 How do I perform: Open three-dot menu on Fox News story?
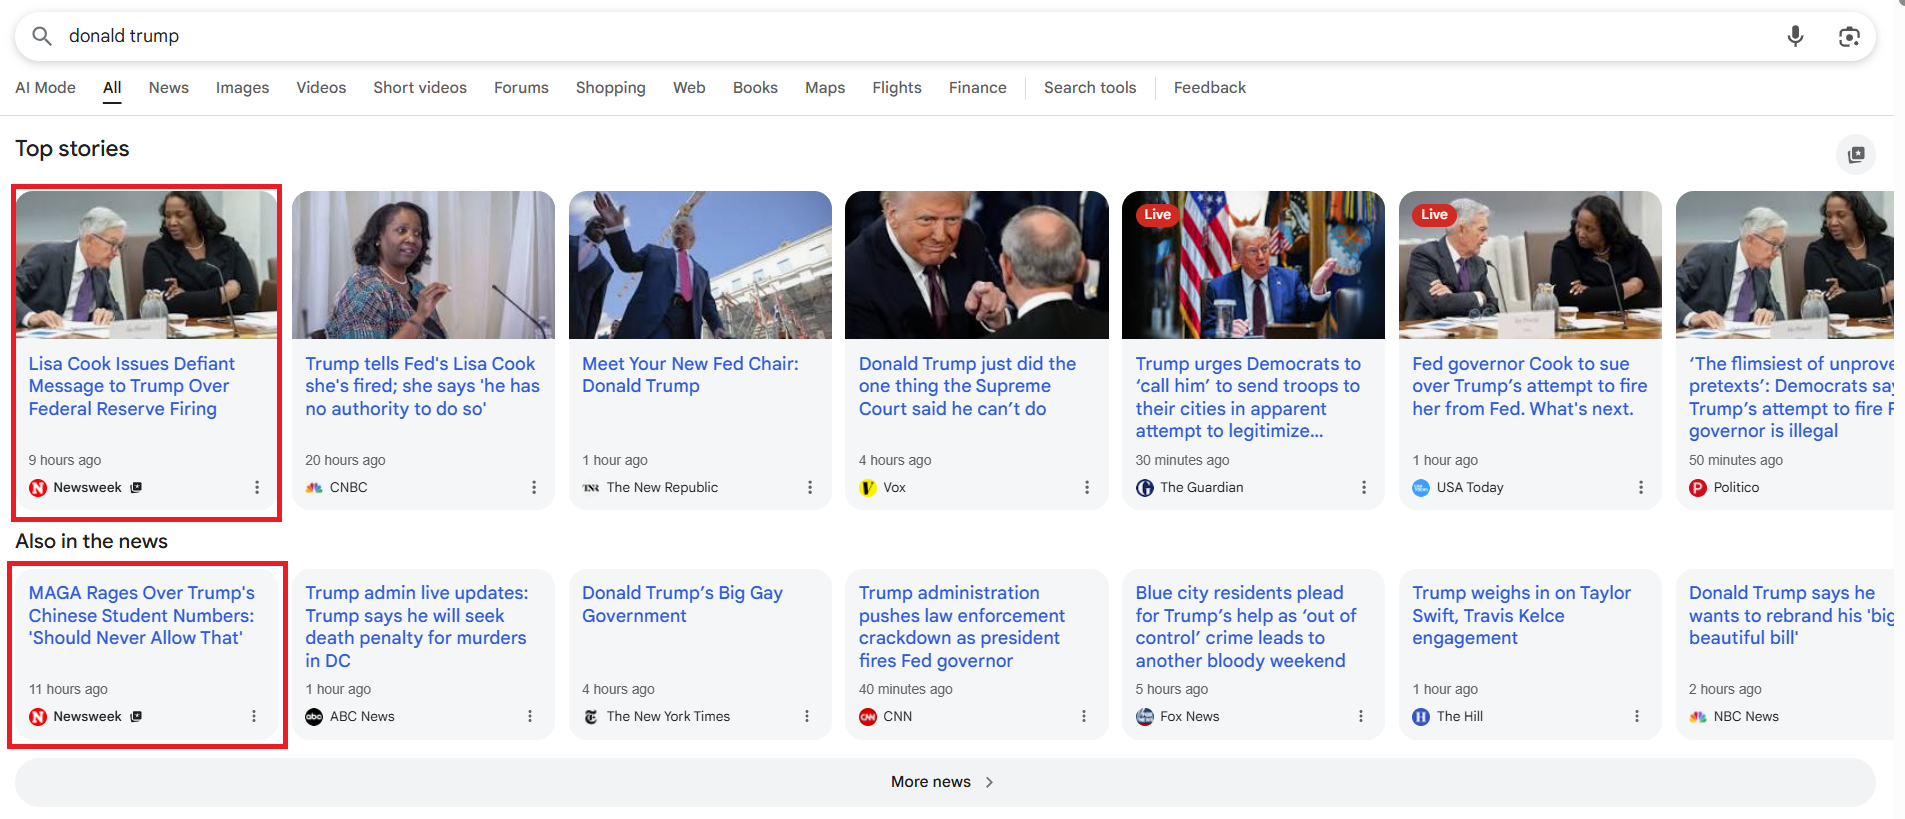[1361, 716]
